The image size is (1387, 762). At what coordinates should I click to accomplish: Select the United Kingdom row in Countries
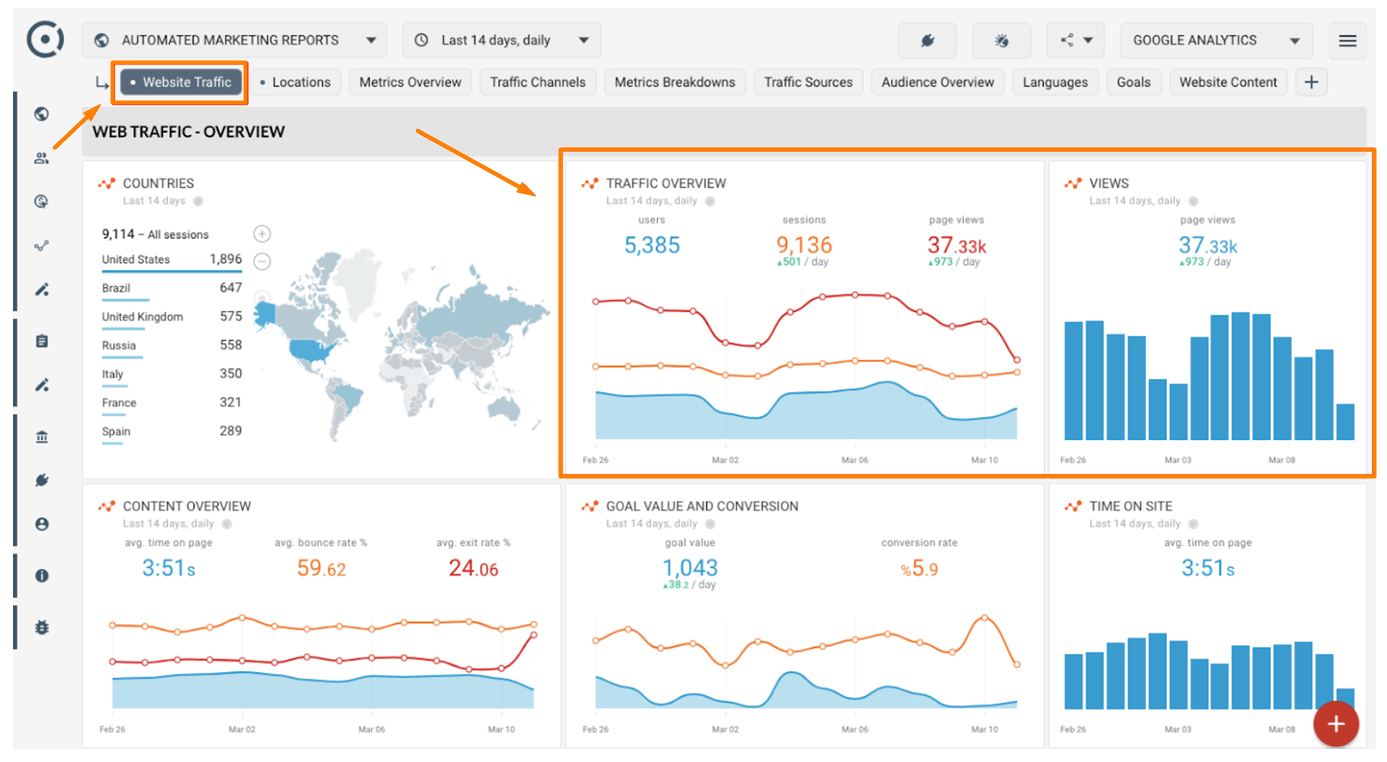pos(172,317)
